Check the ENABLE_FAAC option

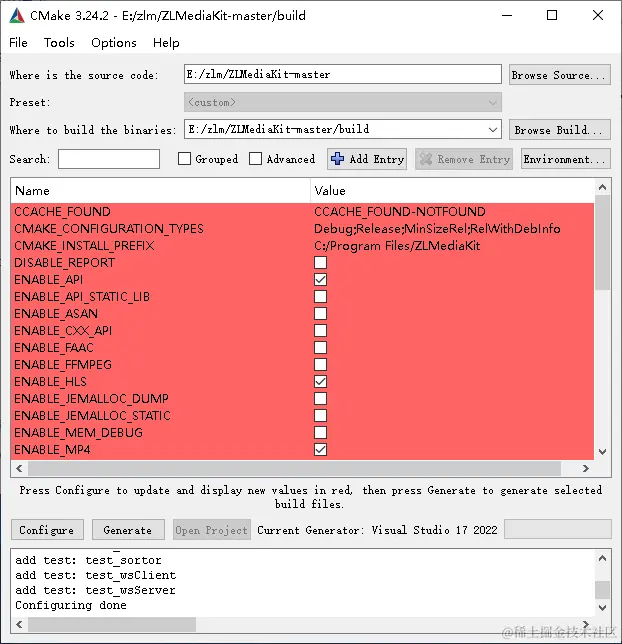[x=320, y=347]
